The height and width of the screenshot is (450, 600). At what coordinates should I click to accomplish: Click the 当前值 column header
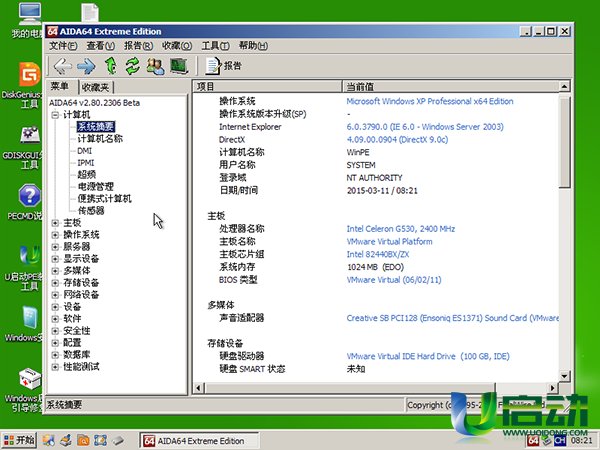(x=450, y=87)
